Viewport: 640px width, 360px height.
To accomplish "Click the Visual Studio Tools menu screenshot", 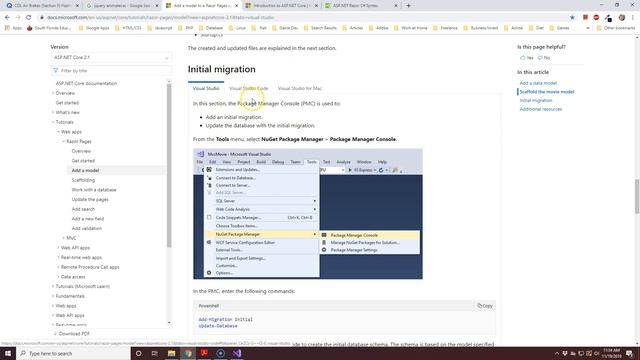I will coord(308,214).
